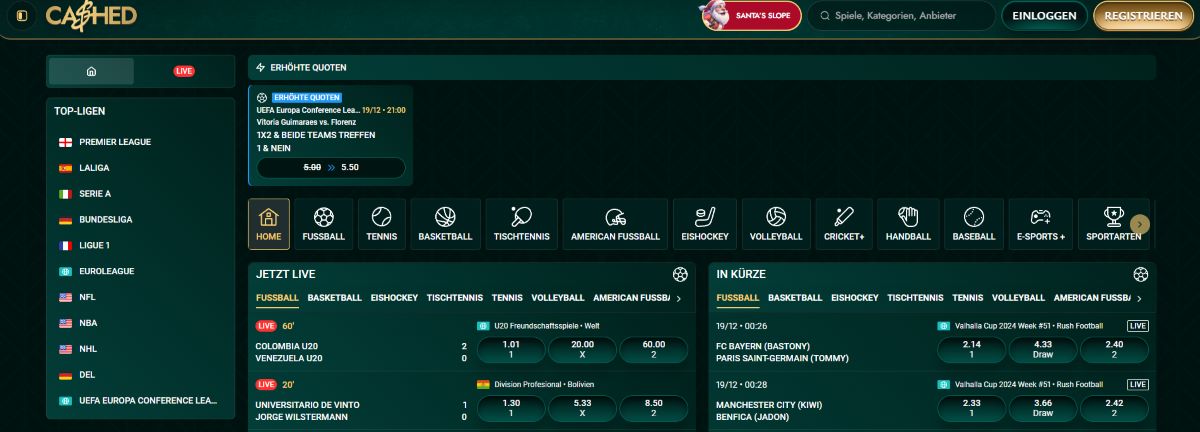1200x432 pixels.
Task: Select the 20.00 draw odds for Colombia U20
Action: click(582, 349)
